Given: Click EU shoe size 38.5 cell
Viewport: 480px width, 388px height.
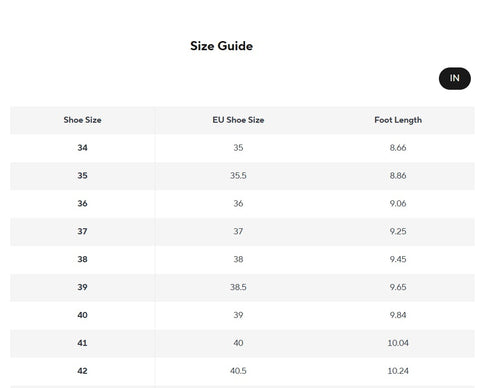Looking at the screenshot, I should tap(238, 287).
